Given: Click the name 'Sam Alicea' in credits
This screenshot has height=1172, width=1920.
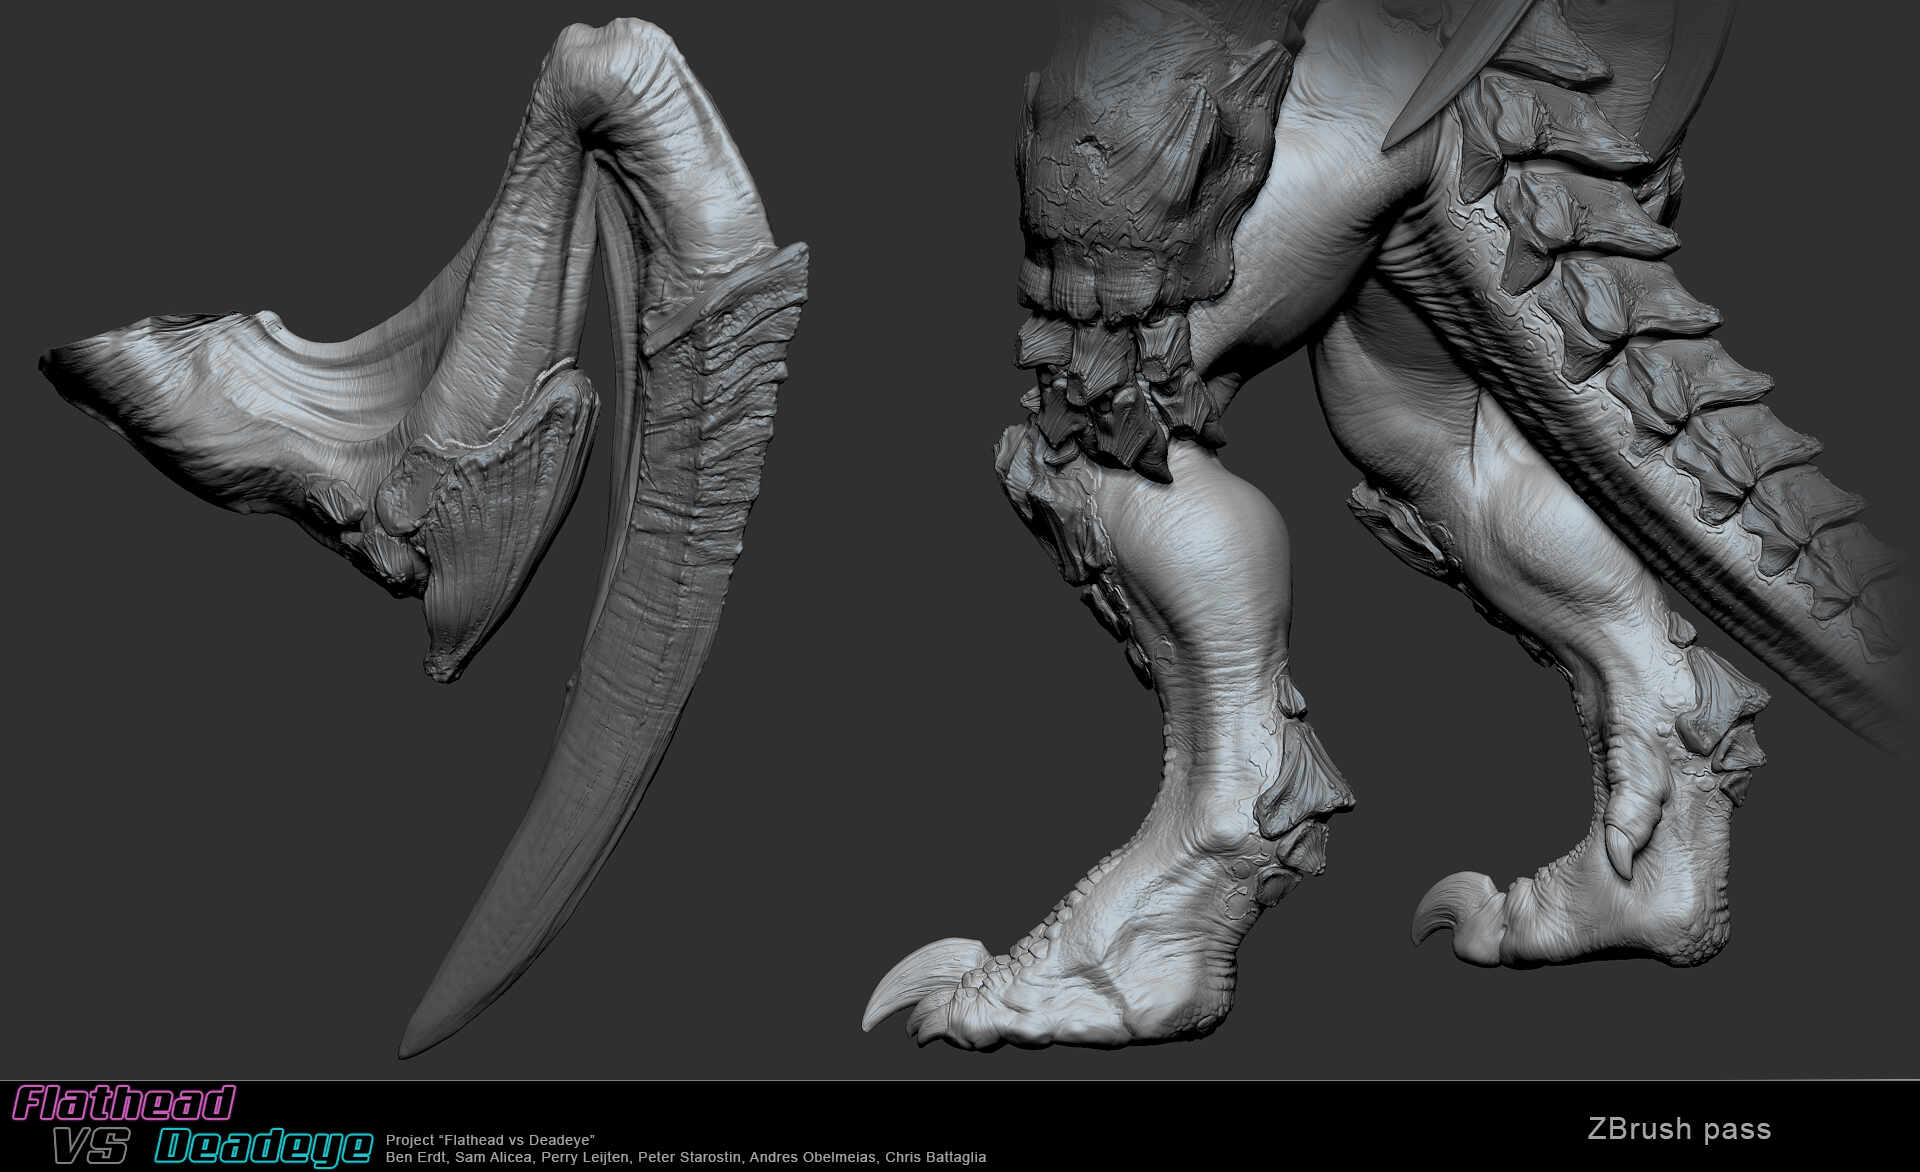Looking at the screenshot, I should click(492, 1157).
